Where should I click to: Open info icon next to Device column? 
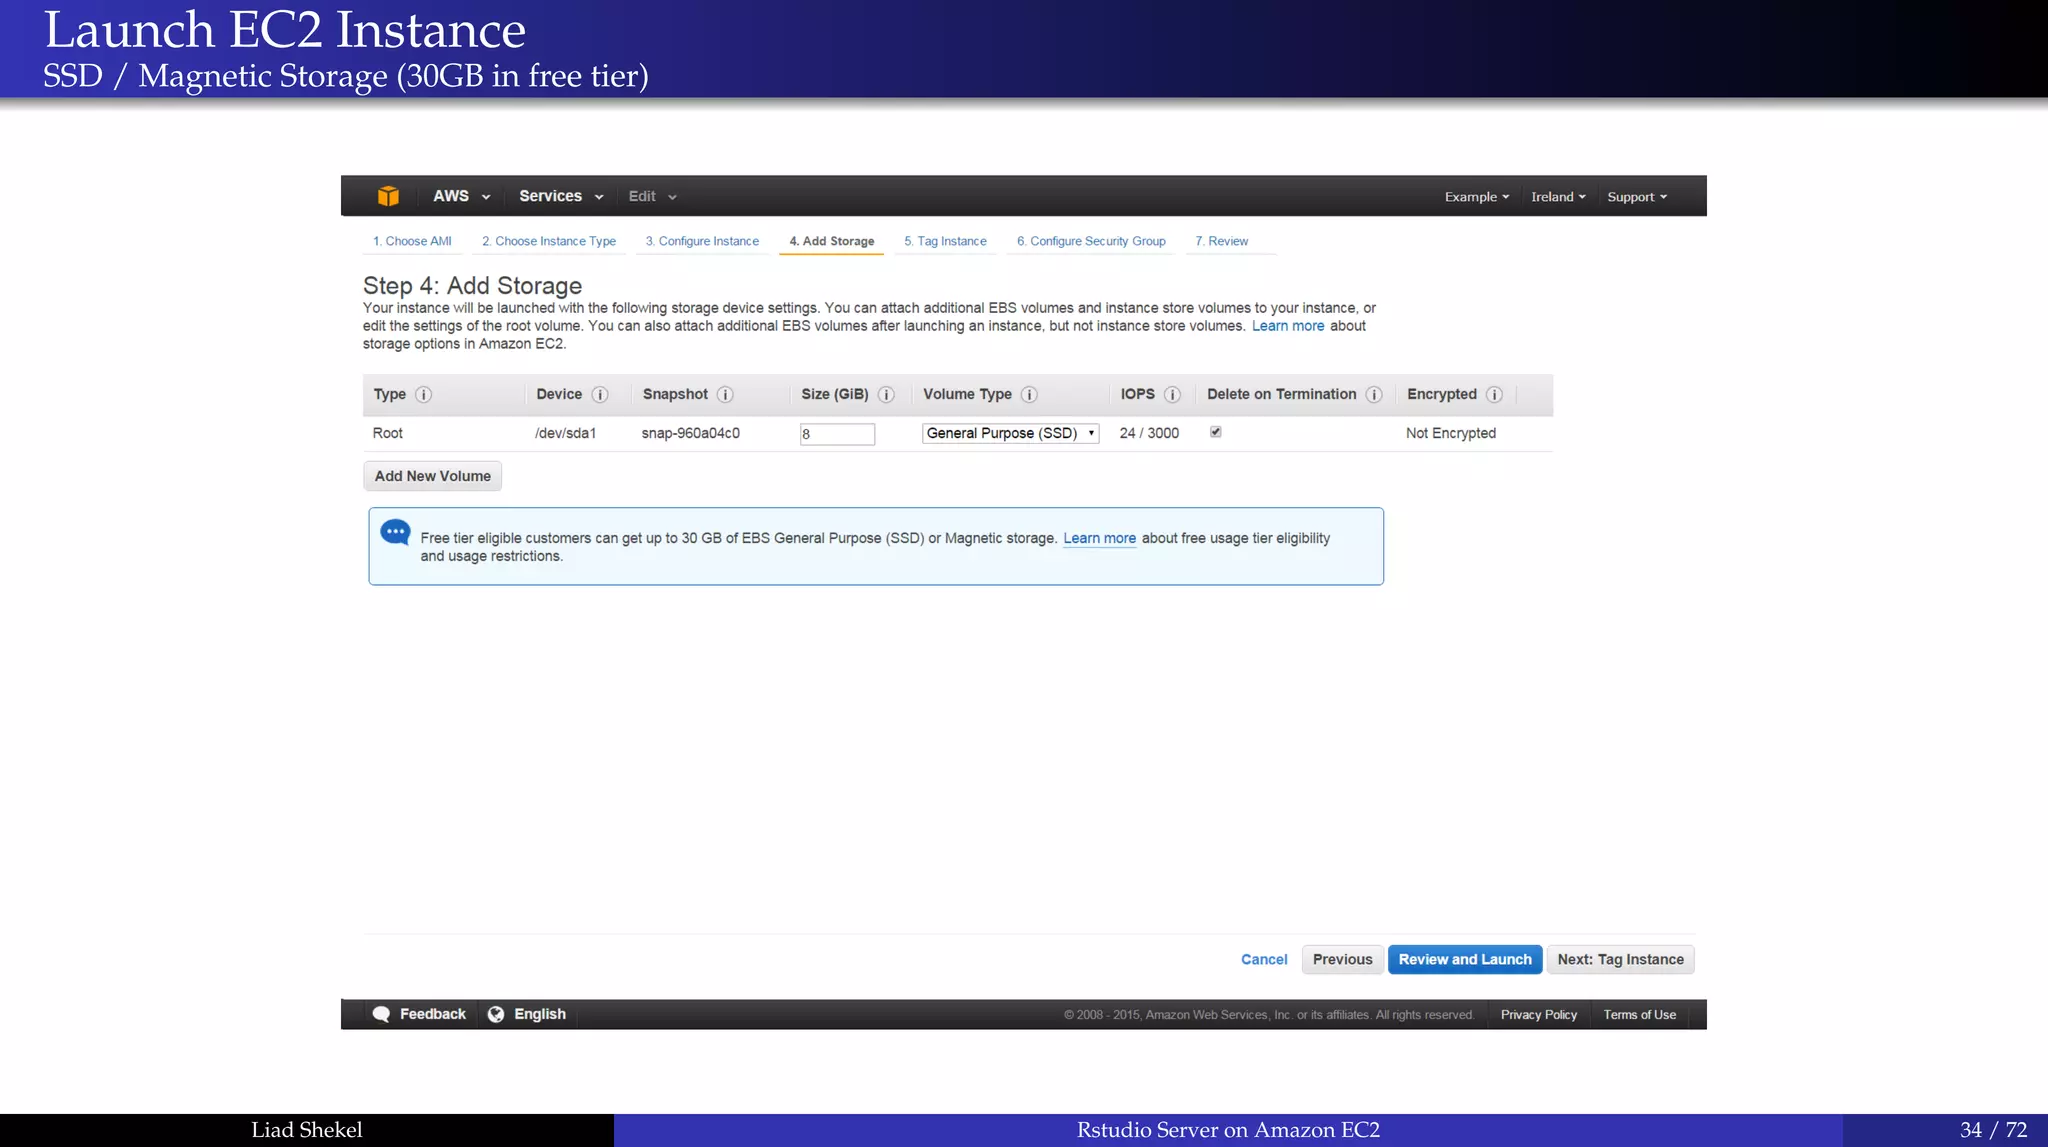point(600,395)
